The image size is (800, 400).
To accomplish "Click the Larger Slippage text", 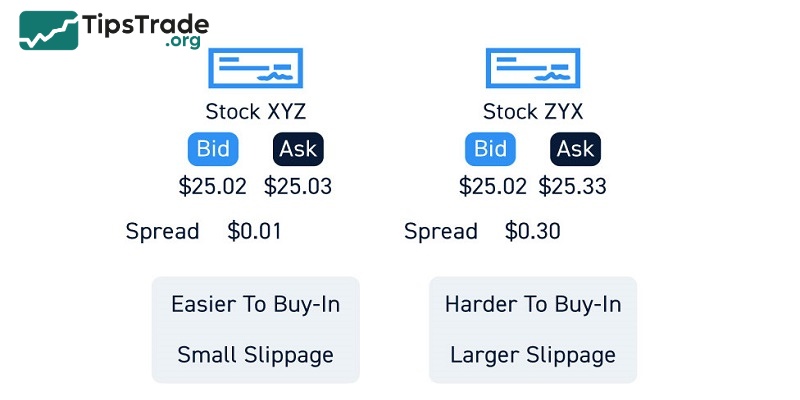I will pos(532,355).
